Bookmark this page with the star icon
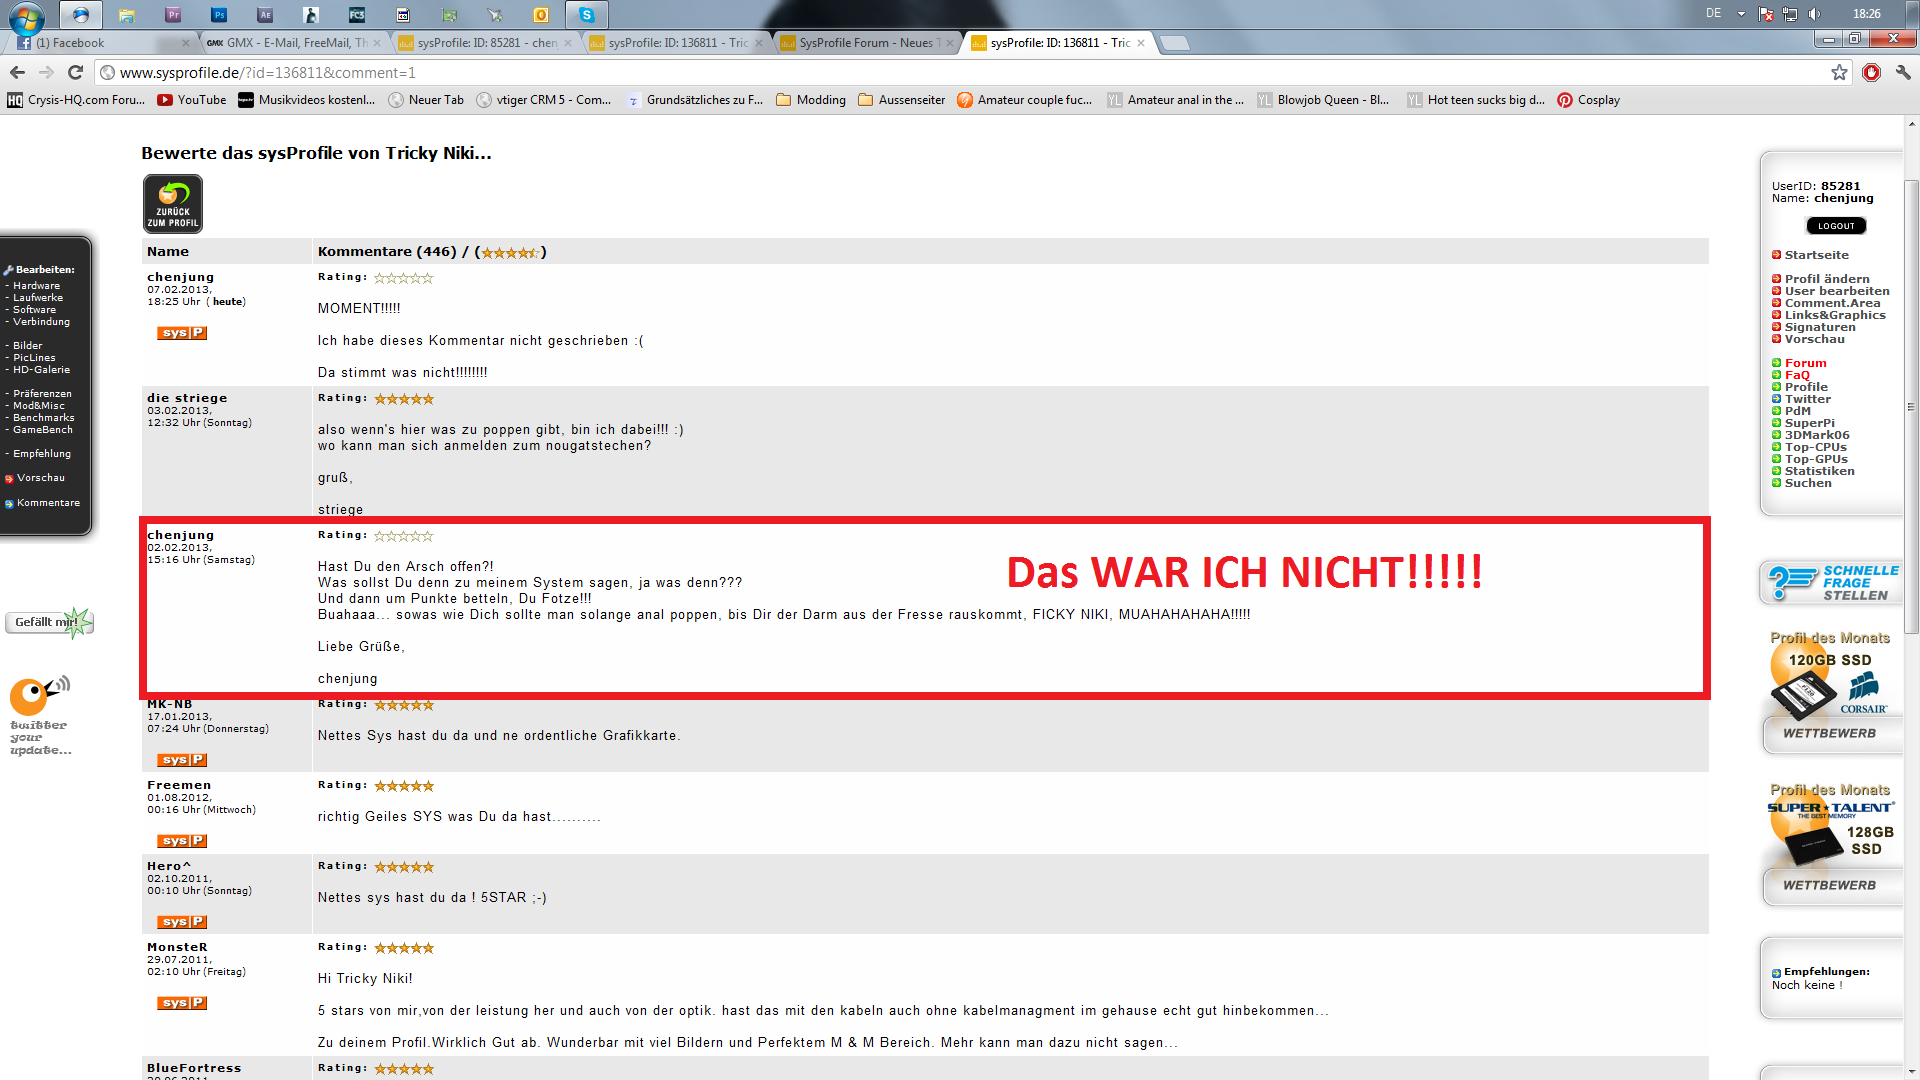Image resolution: width=1920 pixels, height=1080 pixels. pyautogui.click(x=1839, y=72)
